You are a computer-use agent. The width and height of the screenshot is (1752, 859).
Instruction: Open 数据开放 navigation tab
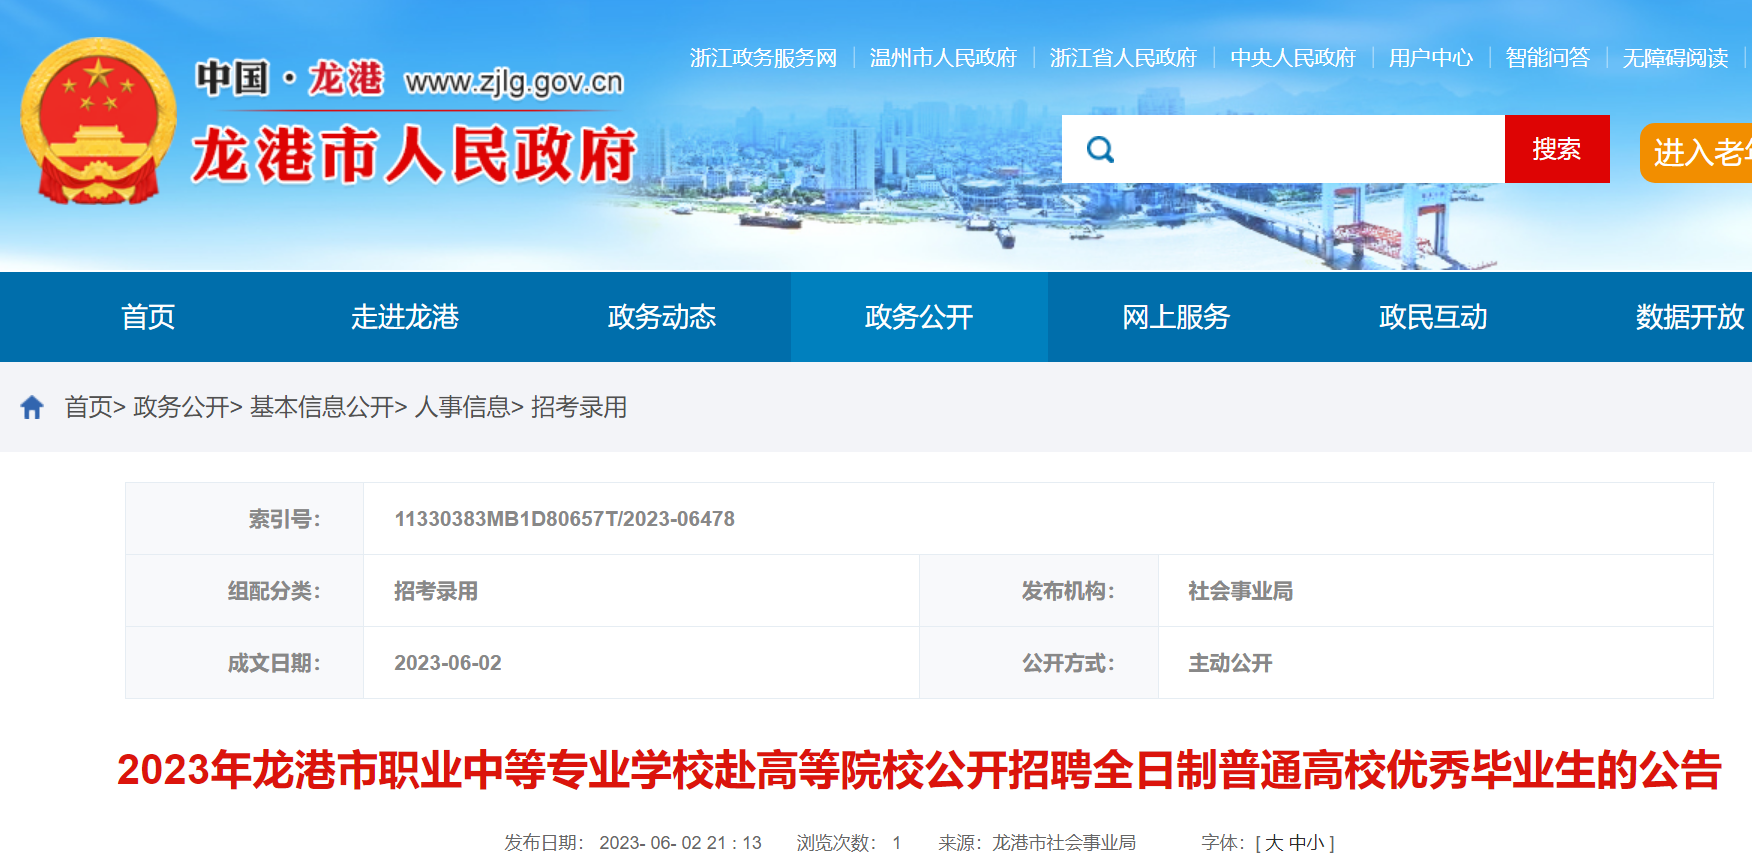[1690, 317]
